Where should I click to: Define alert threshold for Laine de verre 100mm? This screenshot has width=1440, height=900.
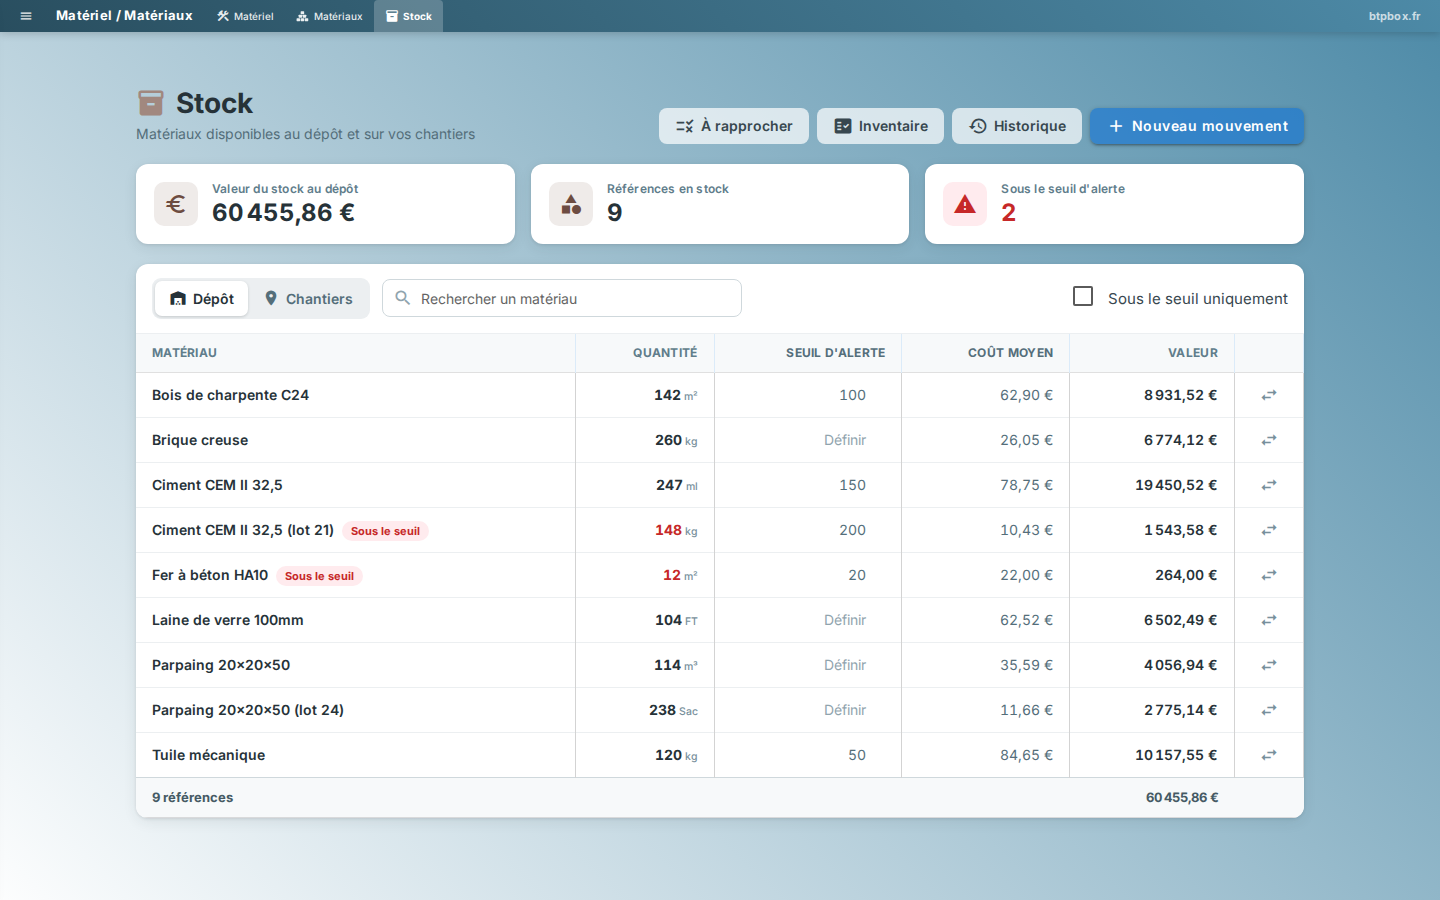click(x=845, y=620)
